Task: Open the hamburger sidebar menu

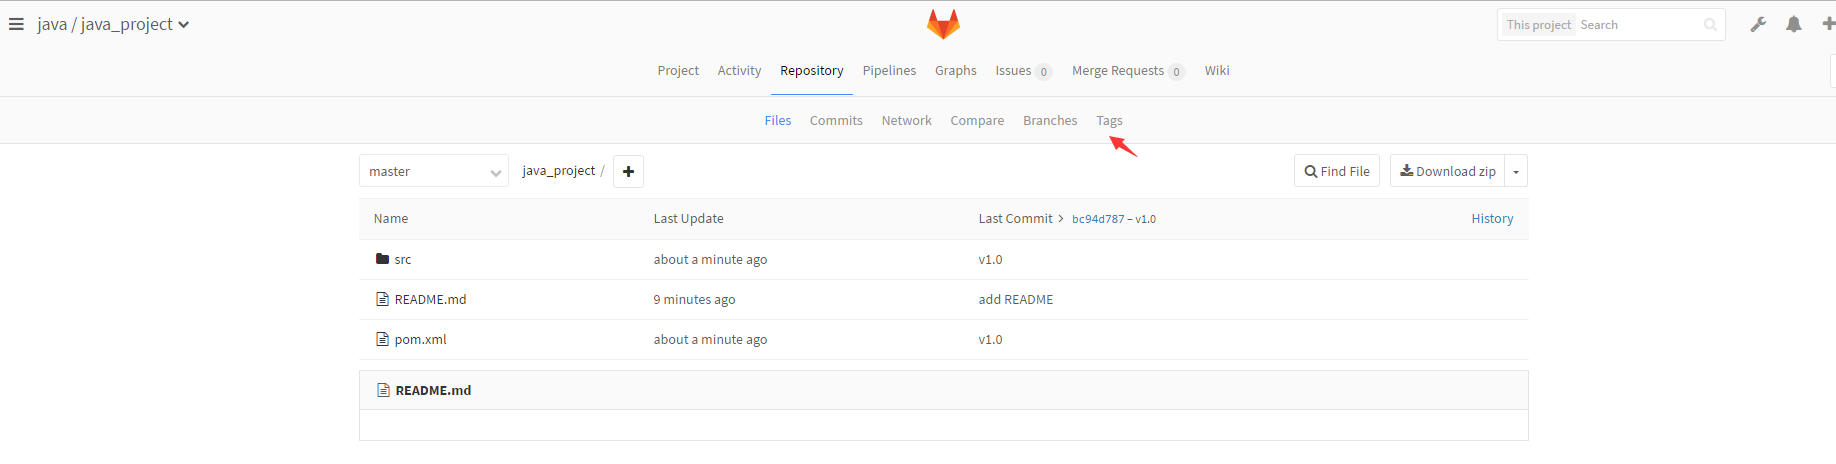Action: pyautogui.click(x=16, y=24)
